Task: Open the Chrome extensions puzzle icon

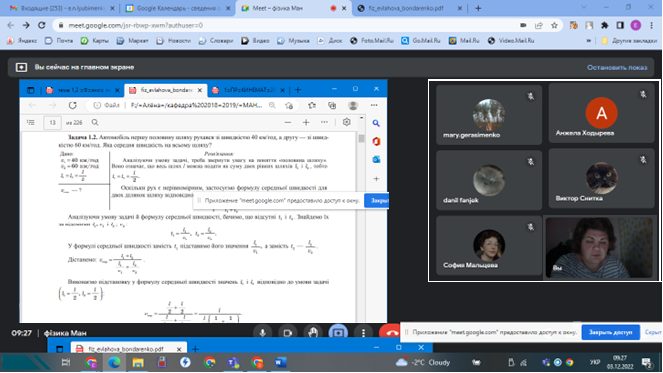Action: pyautogui.click(x=605, y=25)
